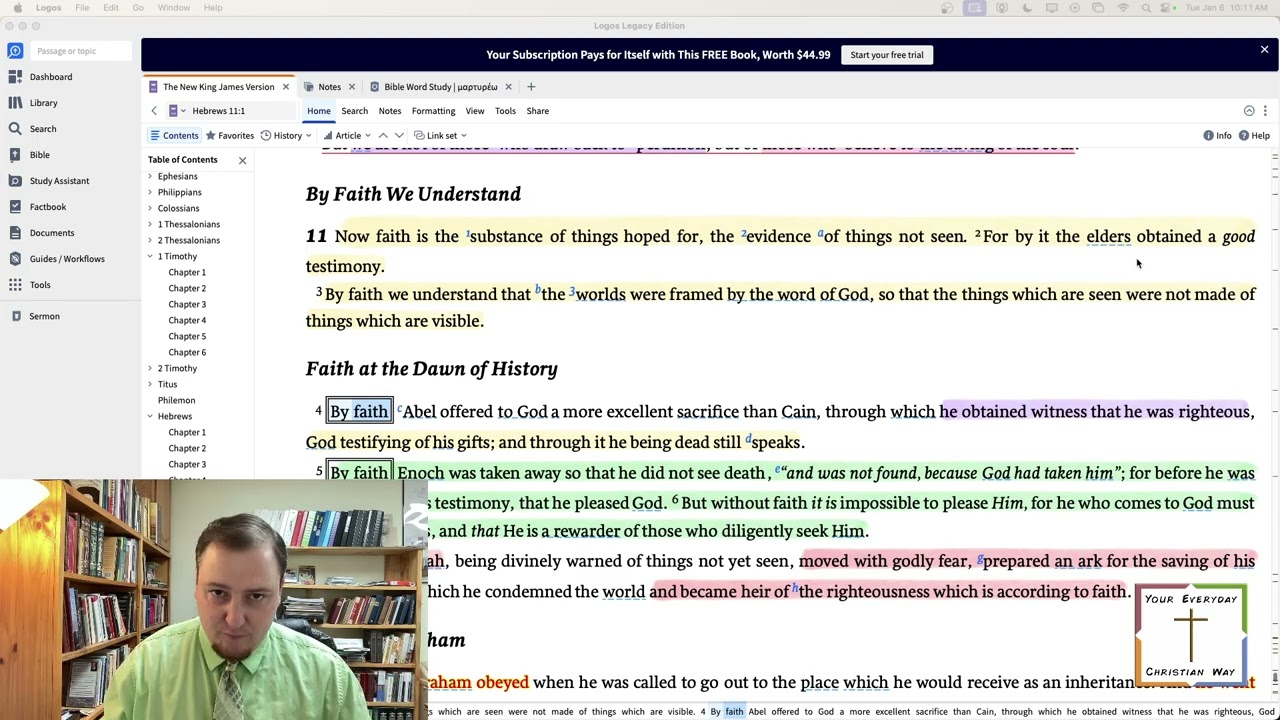Collapse Hebrews in the contents tree
The image size is (1280, 720).
(150, 416)
